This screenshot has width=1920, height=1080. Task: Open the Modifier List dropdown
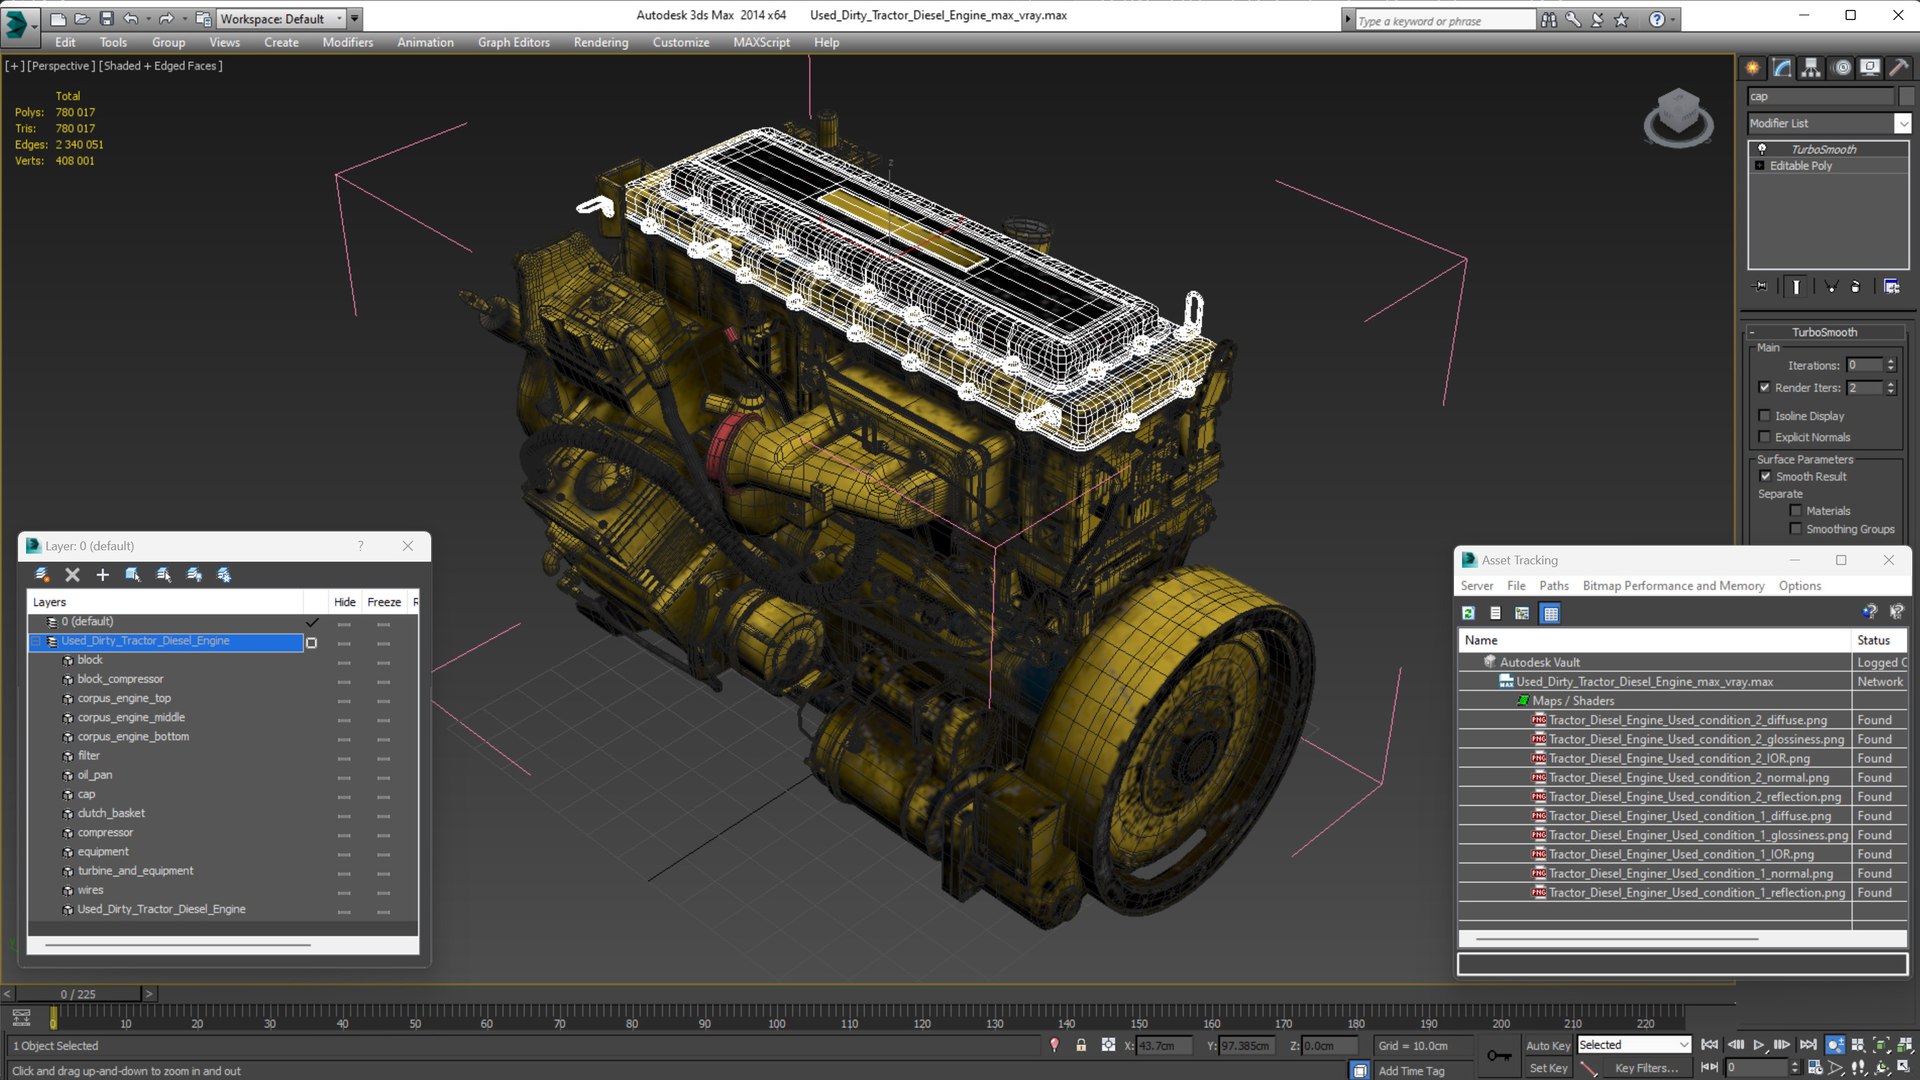[x=1902, y=123]
